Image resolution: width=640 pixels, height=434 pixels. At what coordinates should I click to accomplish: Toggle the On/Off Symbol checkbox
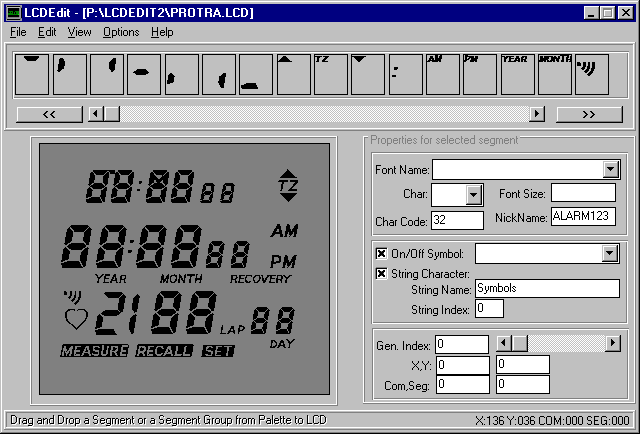[x=381, y=254]
